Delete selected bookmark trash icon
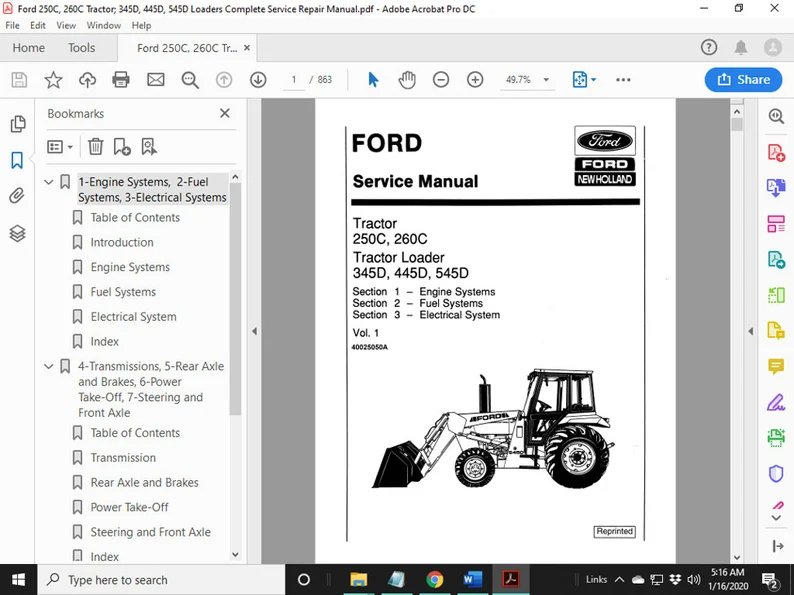 [96, 147]
